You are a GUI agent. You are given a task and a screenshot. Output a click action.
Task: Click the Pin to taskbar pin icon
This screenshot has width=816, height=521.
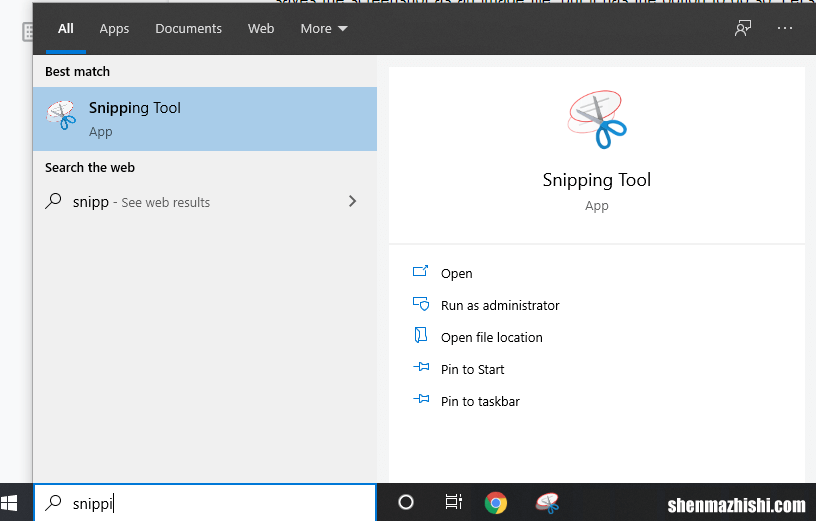tap(421, 400)
